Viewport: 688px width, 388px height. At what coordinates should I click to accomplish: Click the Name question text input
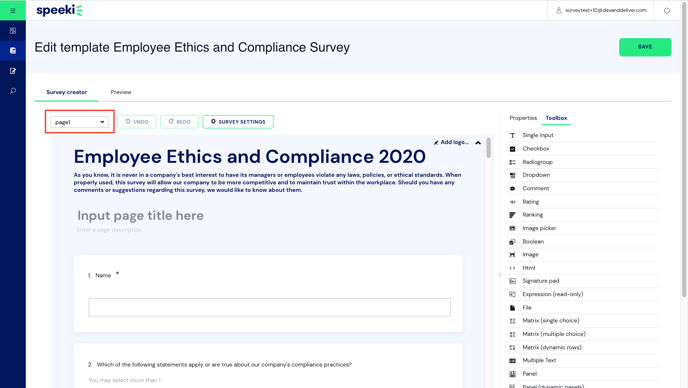coord(269,307)
